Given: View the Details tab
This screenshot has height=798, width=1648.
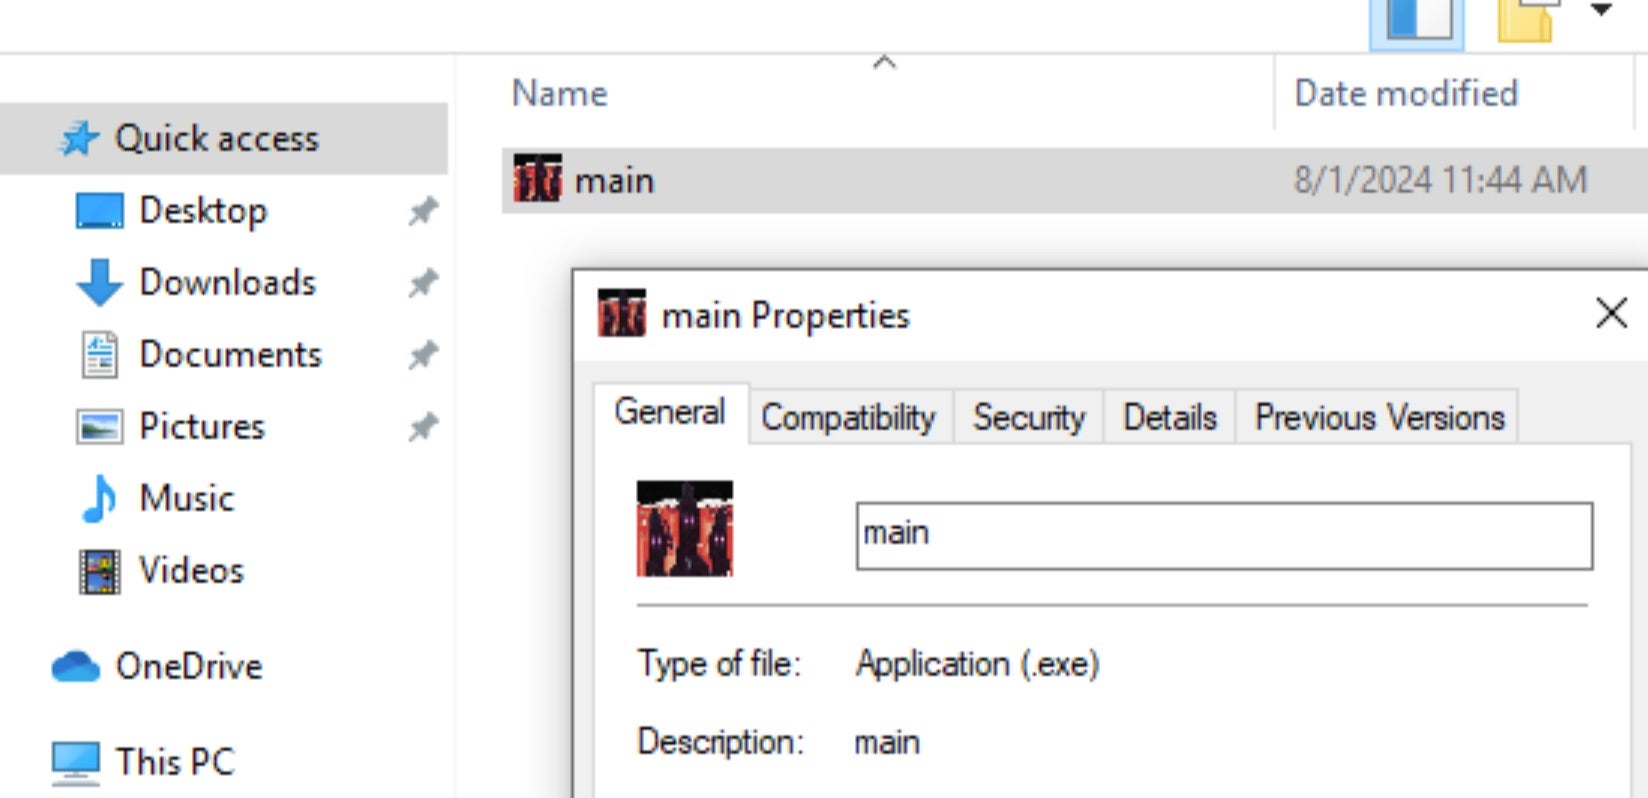Looking at the screenshot, I should [1169, 417].
